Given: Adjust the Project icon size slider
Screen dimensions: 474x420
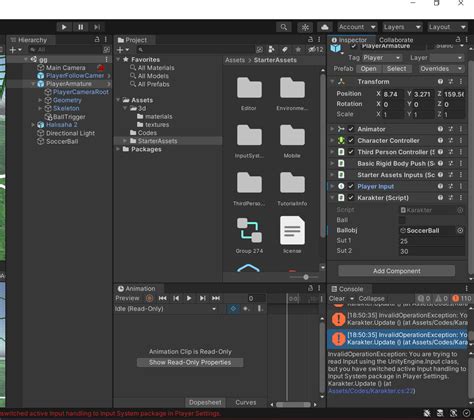Looking at the screenshot, I should tap(306, 277).
